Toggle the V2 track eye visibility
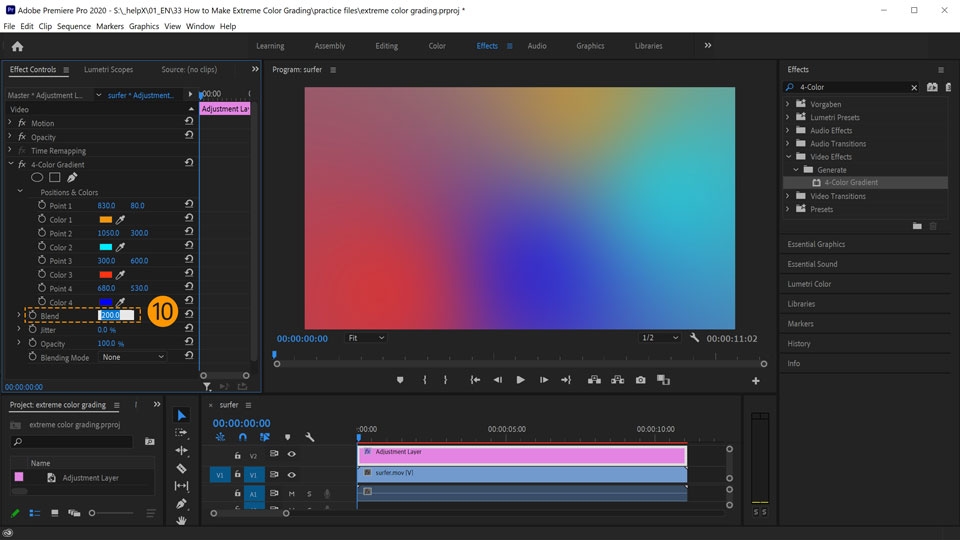This screenshot has width=960, height=540. 292,455
